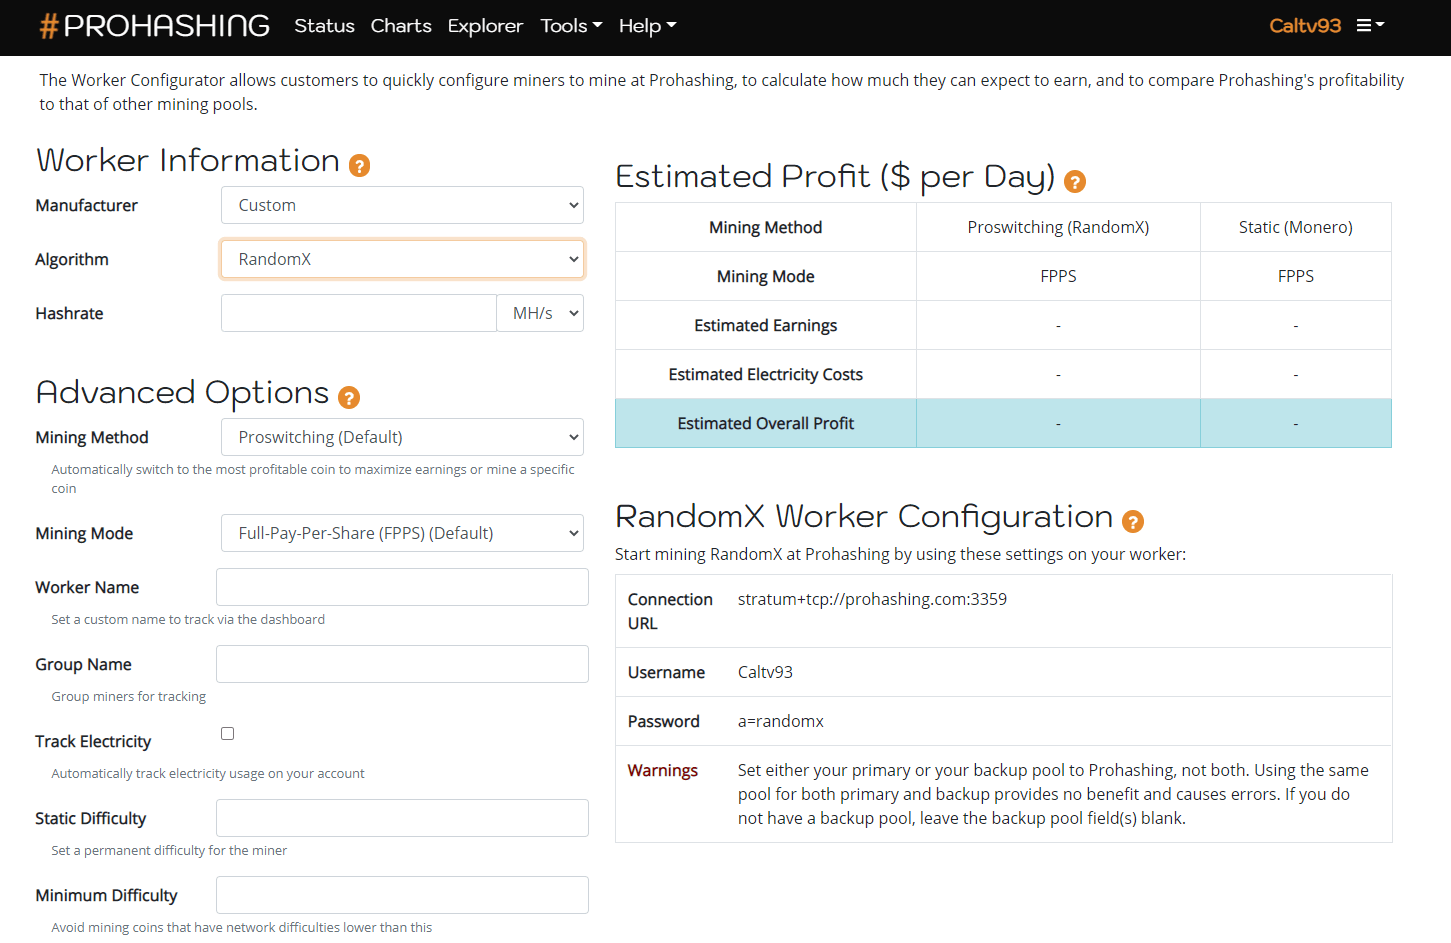The width and height of the screenshot is (1451, 943).
Task: Select FPPS under the Static (Monero) column
Action: pos(1296,276)
